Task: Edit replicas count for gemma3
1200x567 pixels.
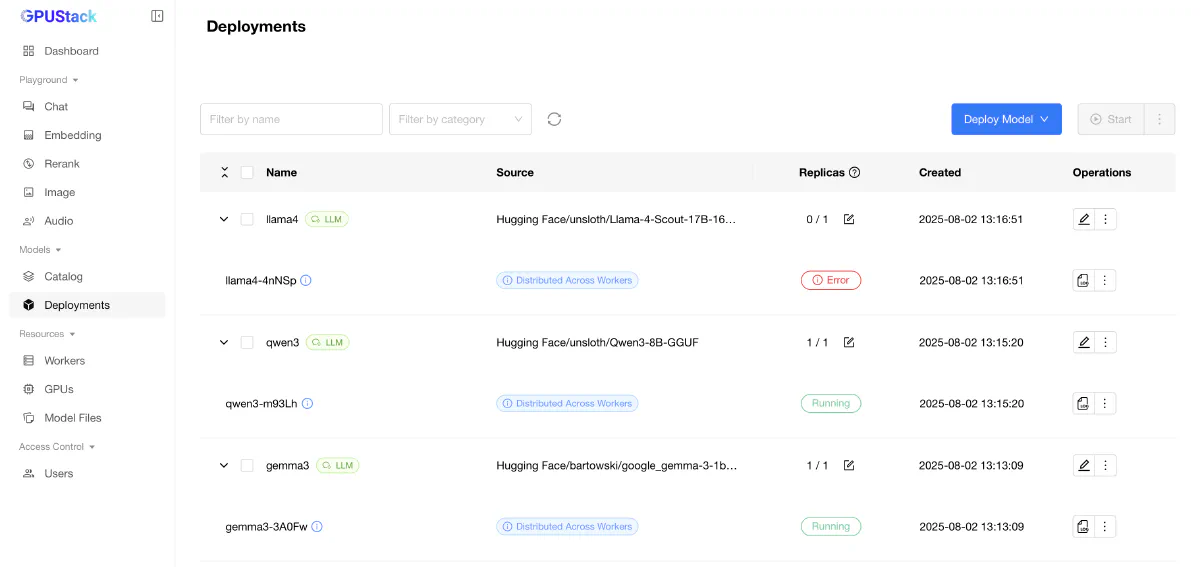Action: coord(849,465)
